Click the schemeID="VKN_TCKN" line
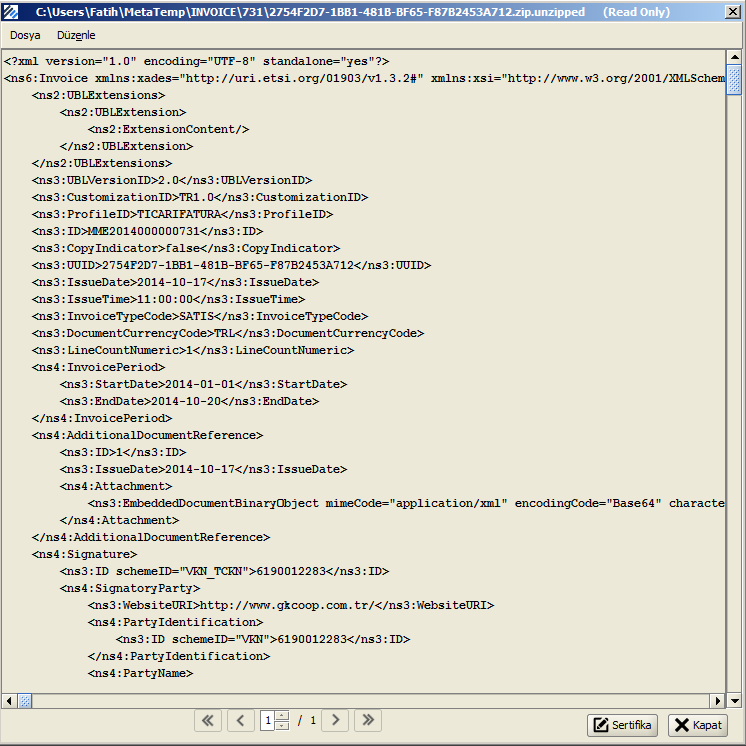Screen dimensions: 746x746 pos(224,571)
